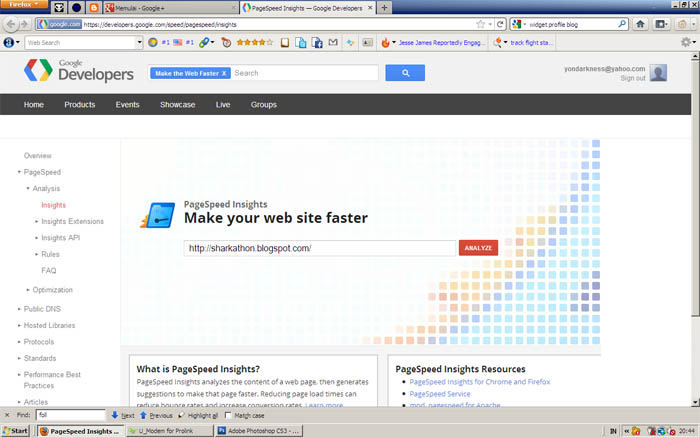Toggle Highlight all in the Find bar
The height and width of the screenshot is (438, 700).
(198, 415)
